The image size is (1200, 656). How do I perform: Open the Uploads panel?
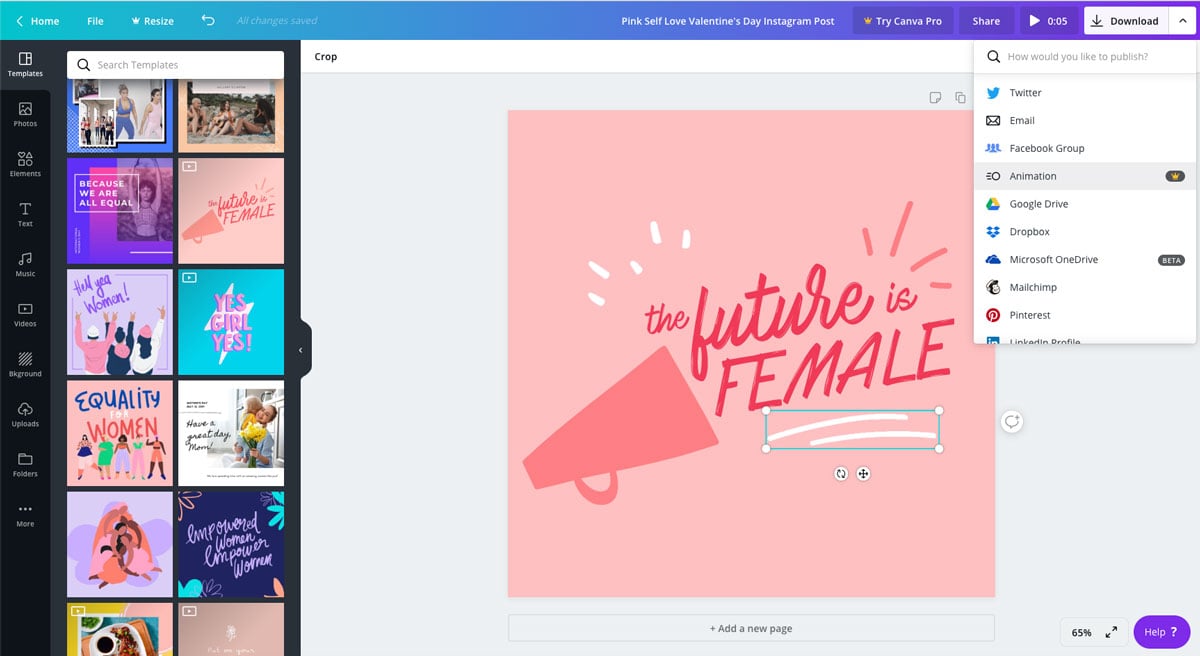(25, 414)
